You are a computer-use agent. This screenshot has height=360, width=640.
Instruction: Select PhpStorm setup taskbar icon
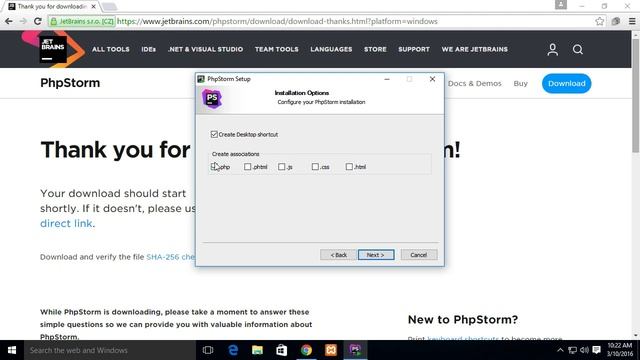click(x=355, y=350)
